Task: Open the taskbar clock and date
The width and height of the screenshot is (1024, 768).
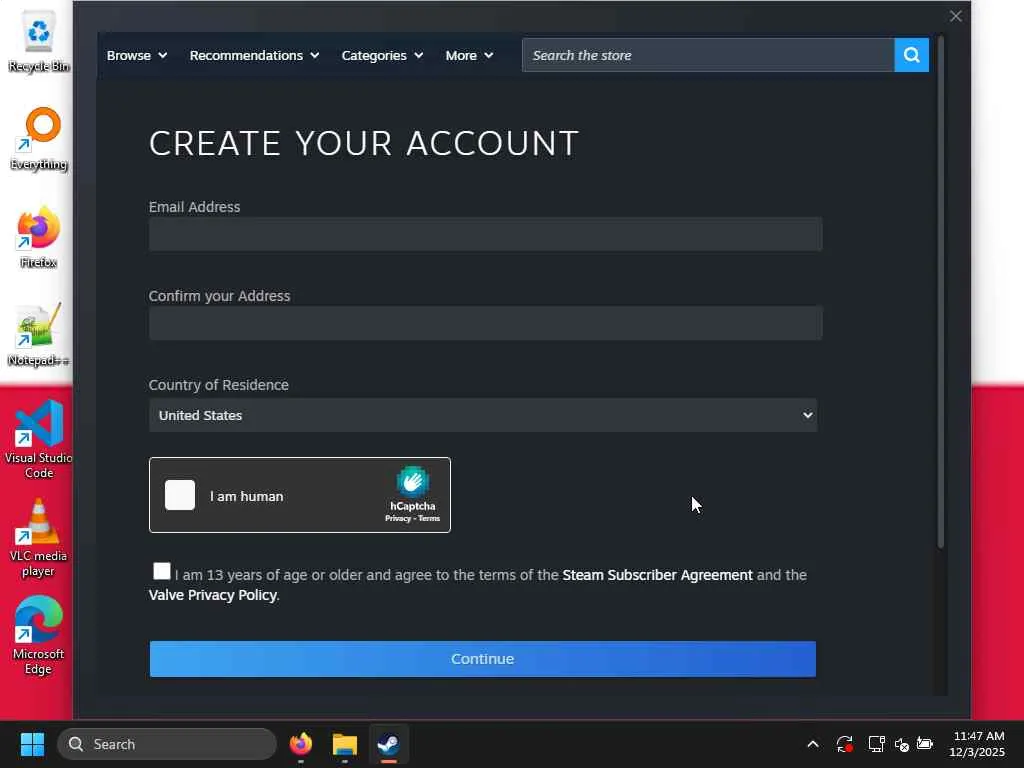Action: (977, 744)
